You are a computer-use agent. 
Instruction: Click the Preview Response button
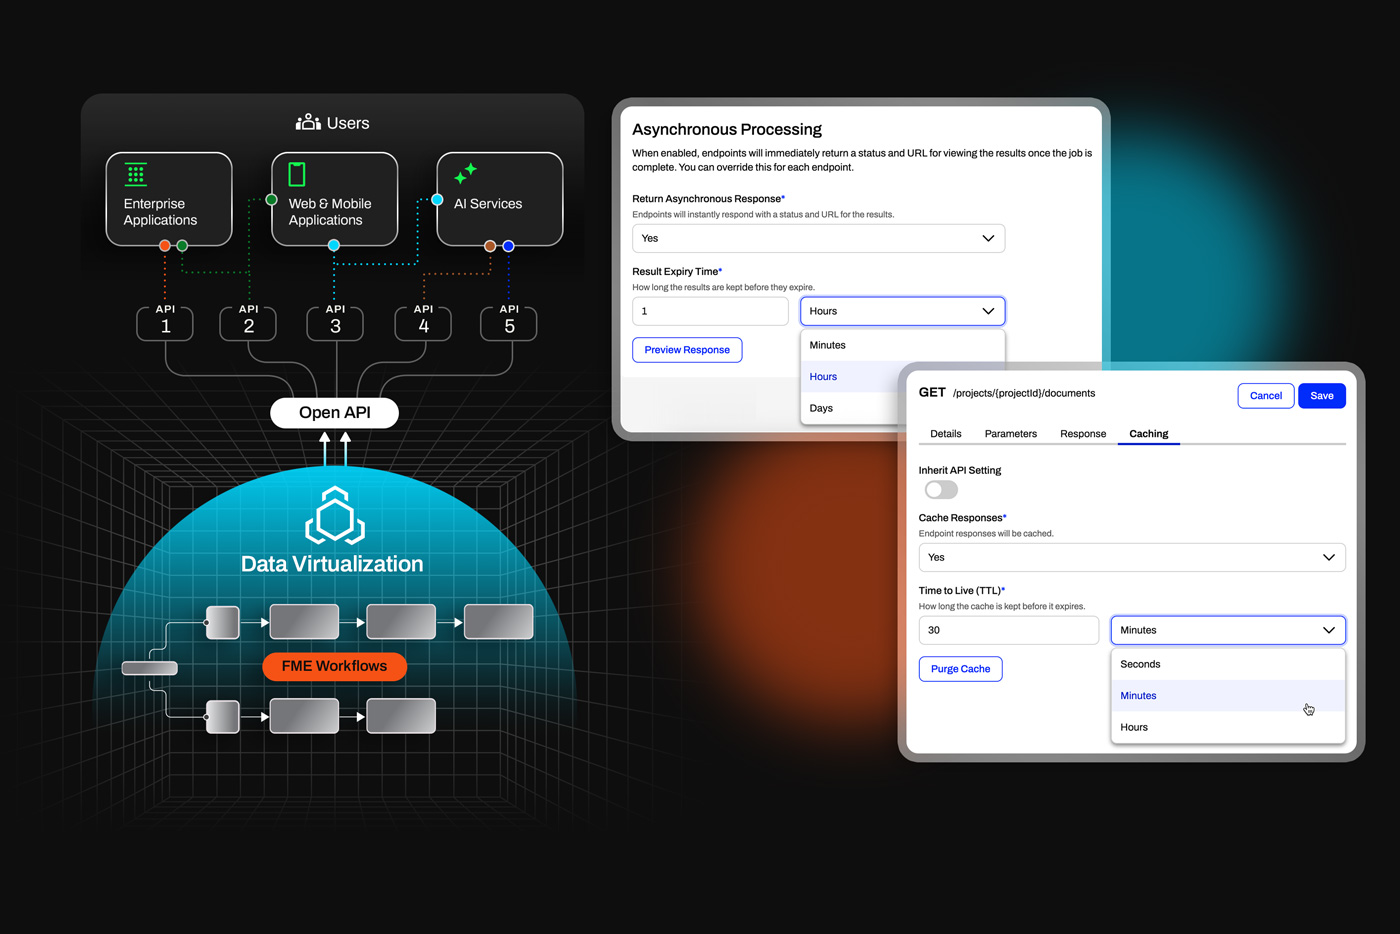687,350
